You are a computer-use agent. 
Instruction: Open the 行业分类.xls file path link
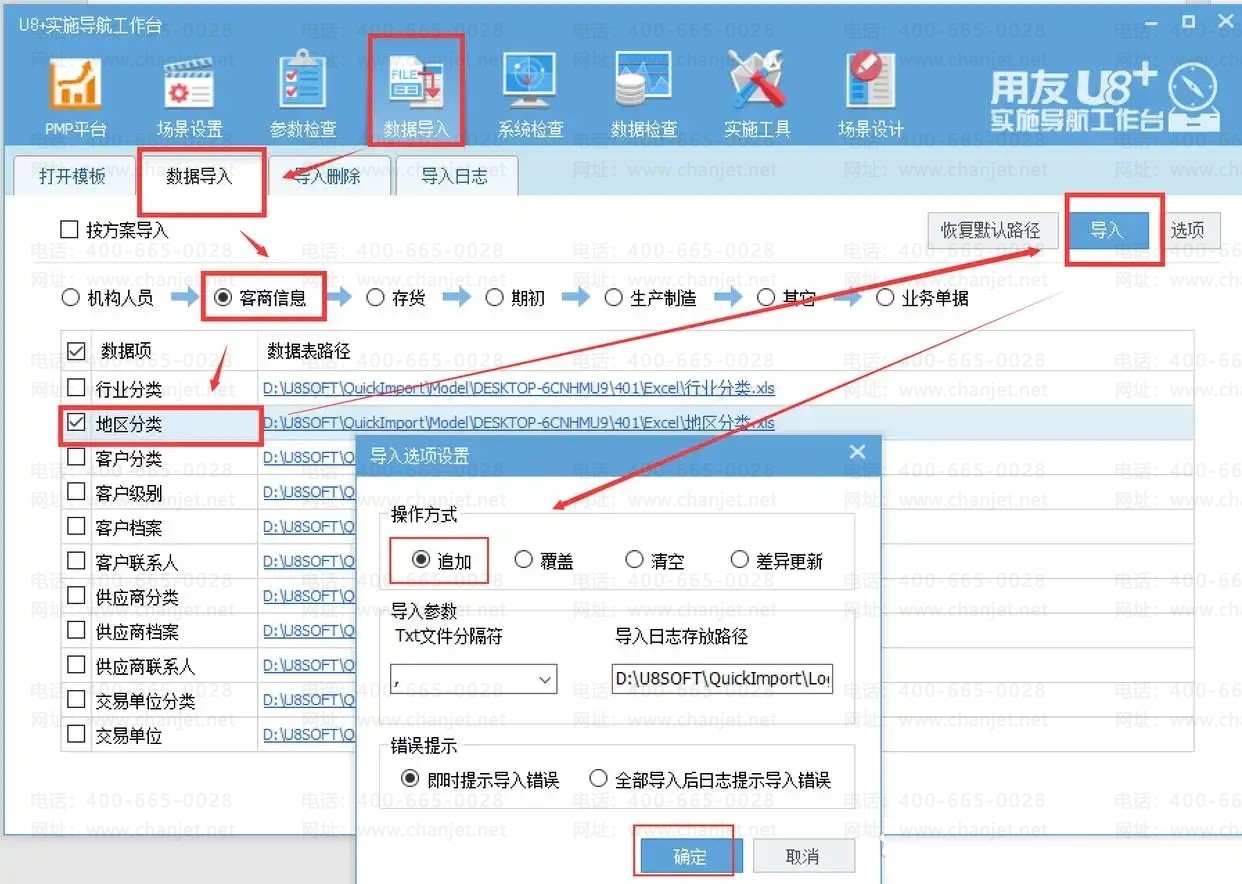point(518,388)
